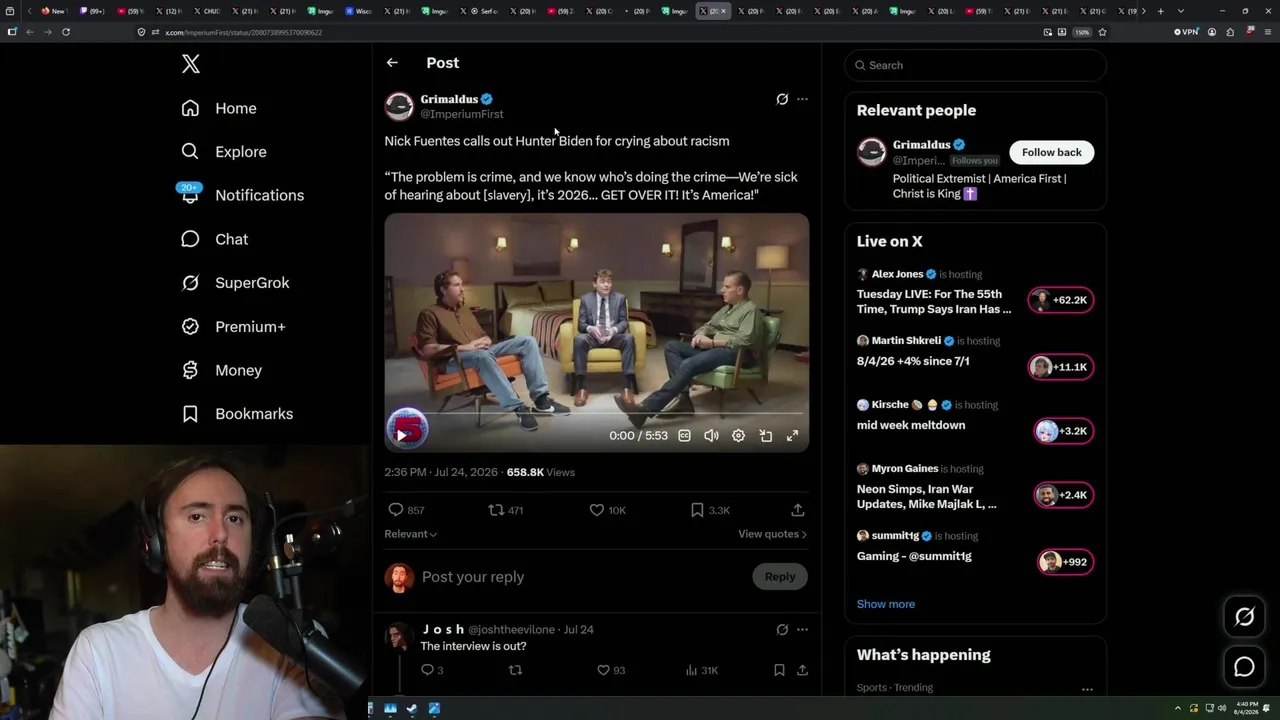Reply to the post with 857 replies
The width and height of the screenshot is (1280, 720).
[406, 510]
